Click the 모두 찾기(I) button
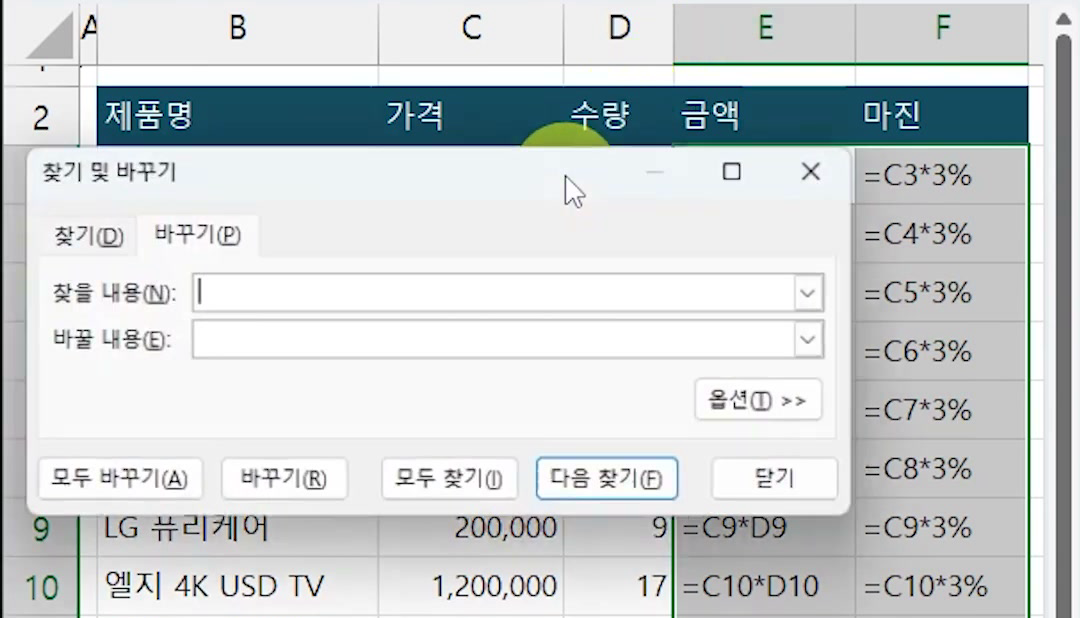This screenshot has height=618, width=1080. point(449,478)
